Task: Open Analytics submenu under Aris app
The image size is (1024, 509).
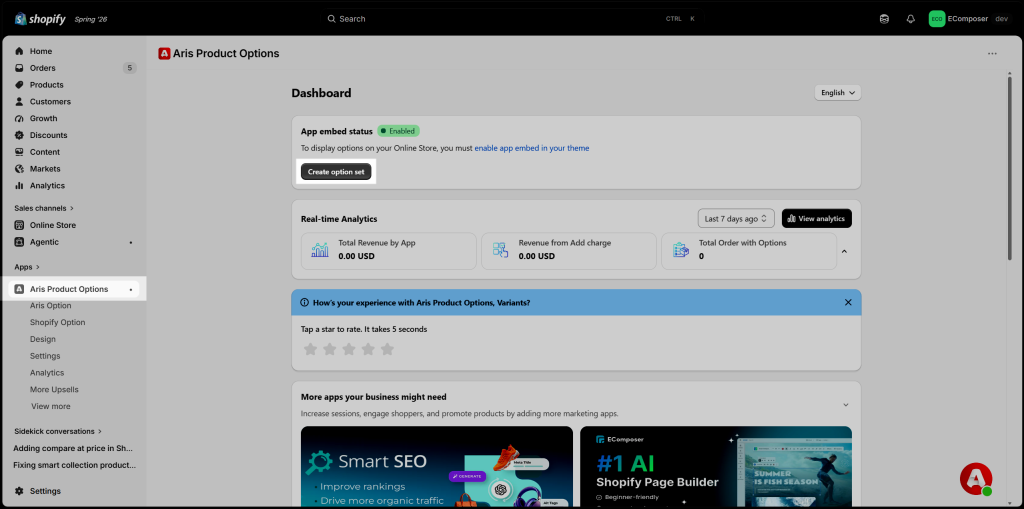Action: (x=47, y=372)
